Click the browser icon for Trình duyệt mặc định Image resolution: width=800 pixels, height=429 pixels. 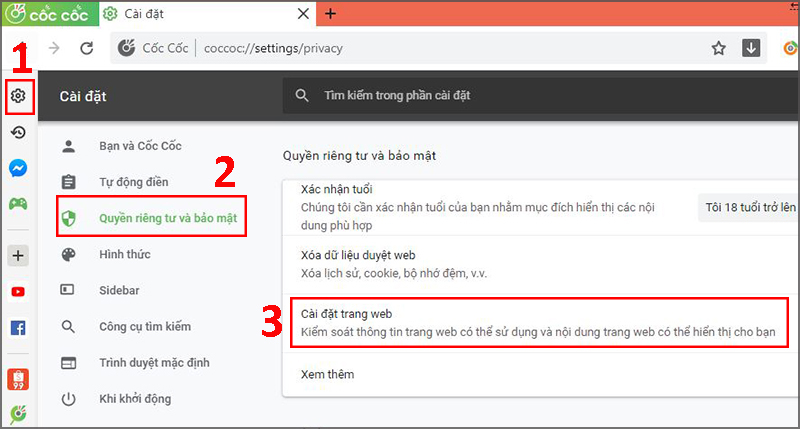click(x=68, y=363)
